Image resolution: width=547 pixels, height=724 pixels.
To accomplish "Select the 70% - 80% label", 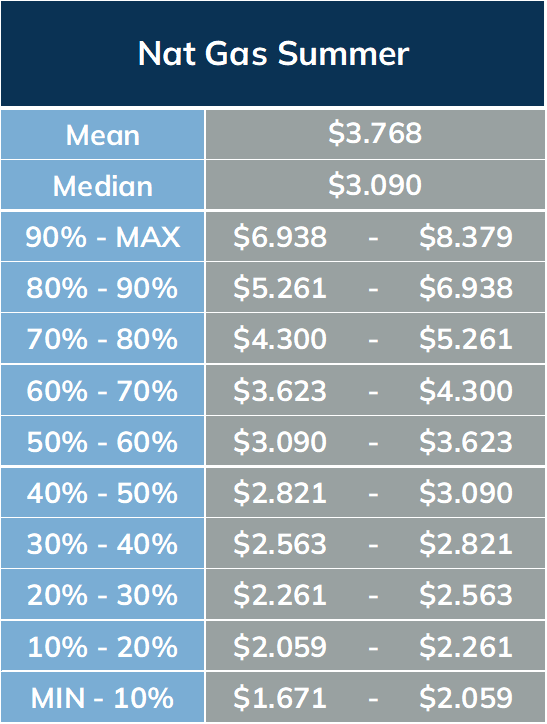I will point(102,339).
